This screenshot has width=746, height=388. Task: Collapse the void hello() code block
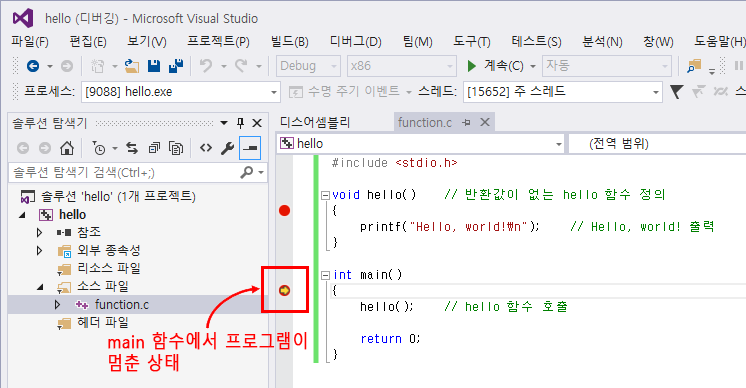(325, 195)
